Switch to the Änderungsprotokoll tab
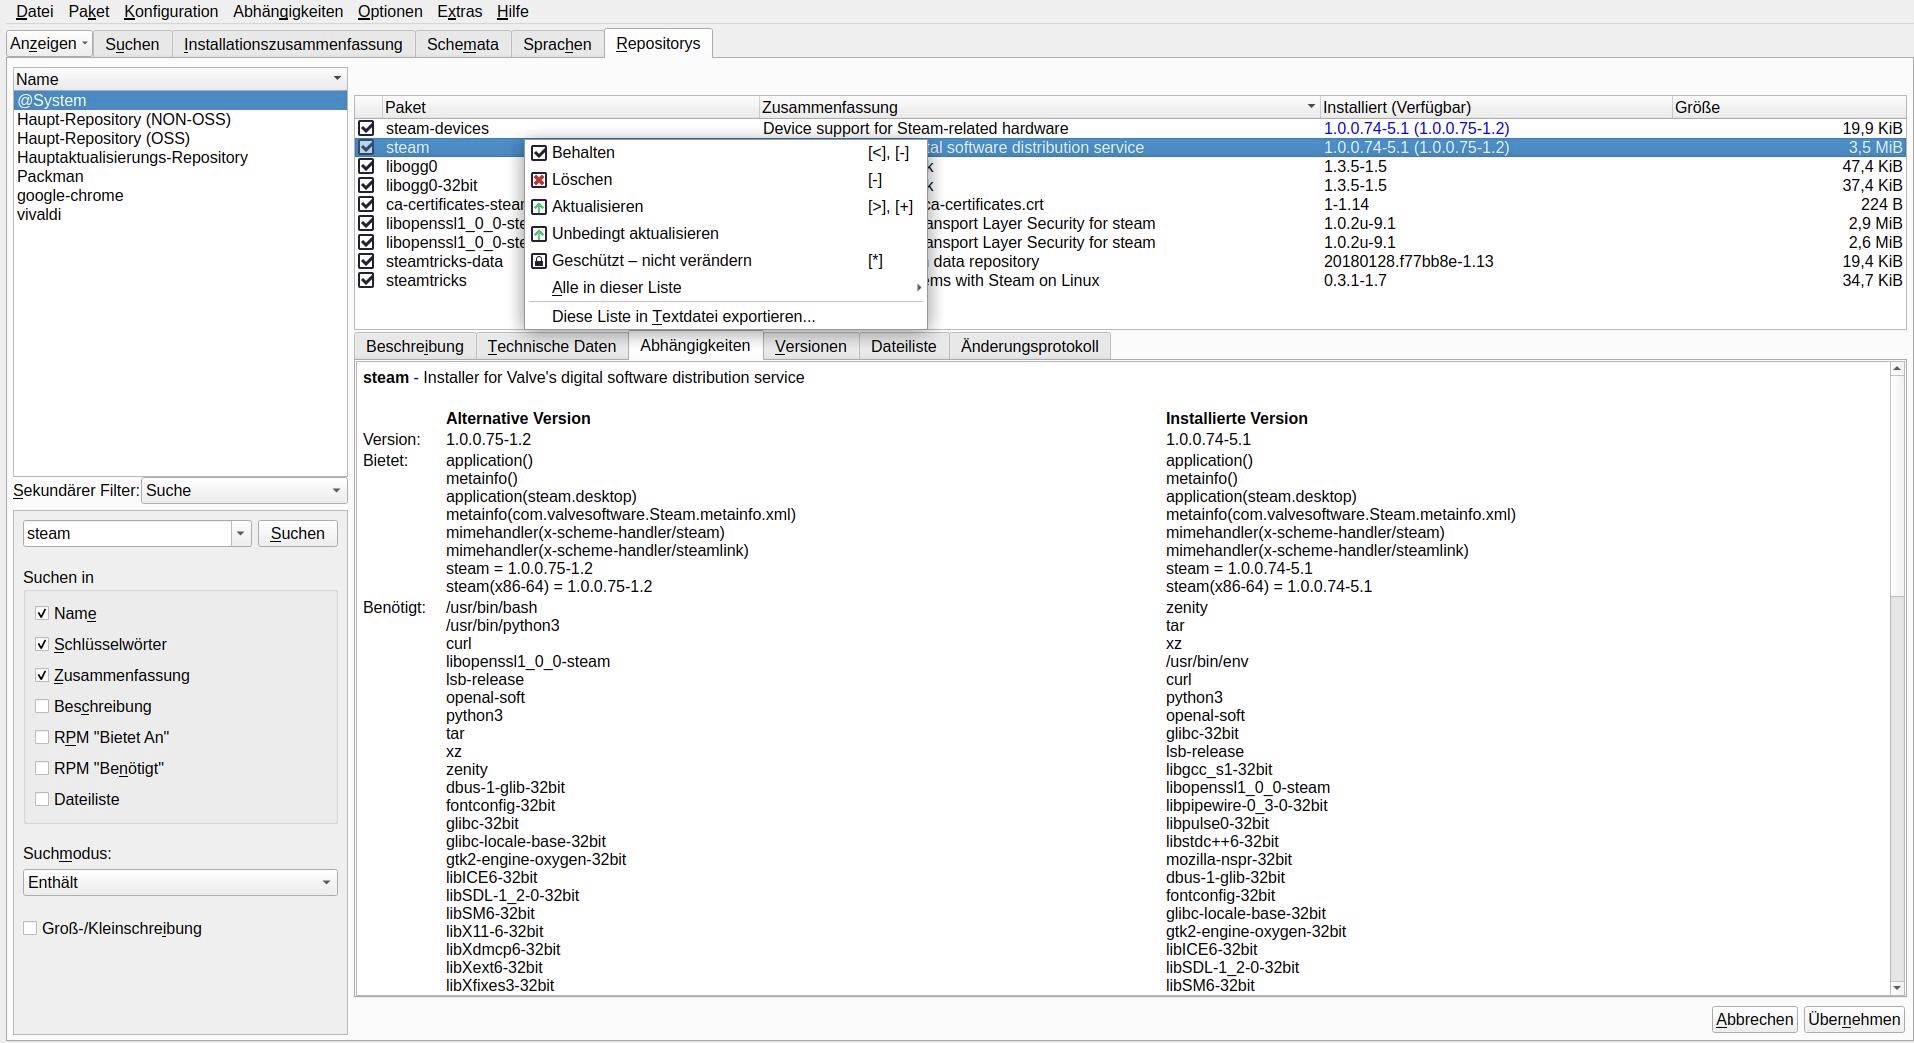Image resolution: width=1914 pixels, height=1043 pixels. [x=1030, y=346]
